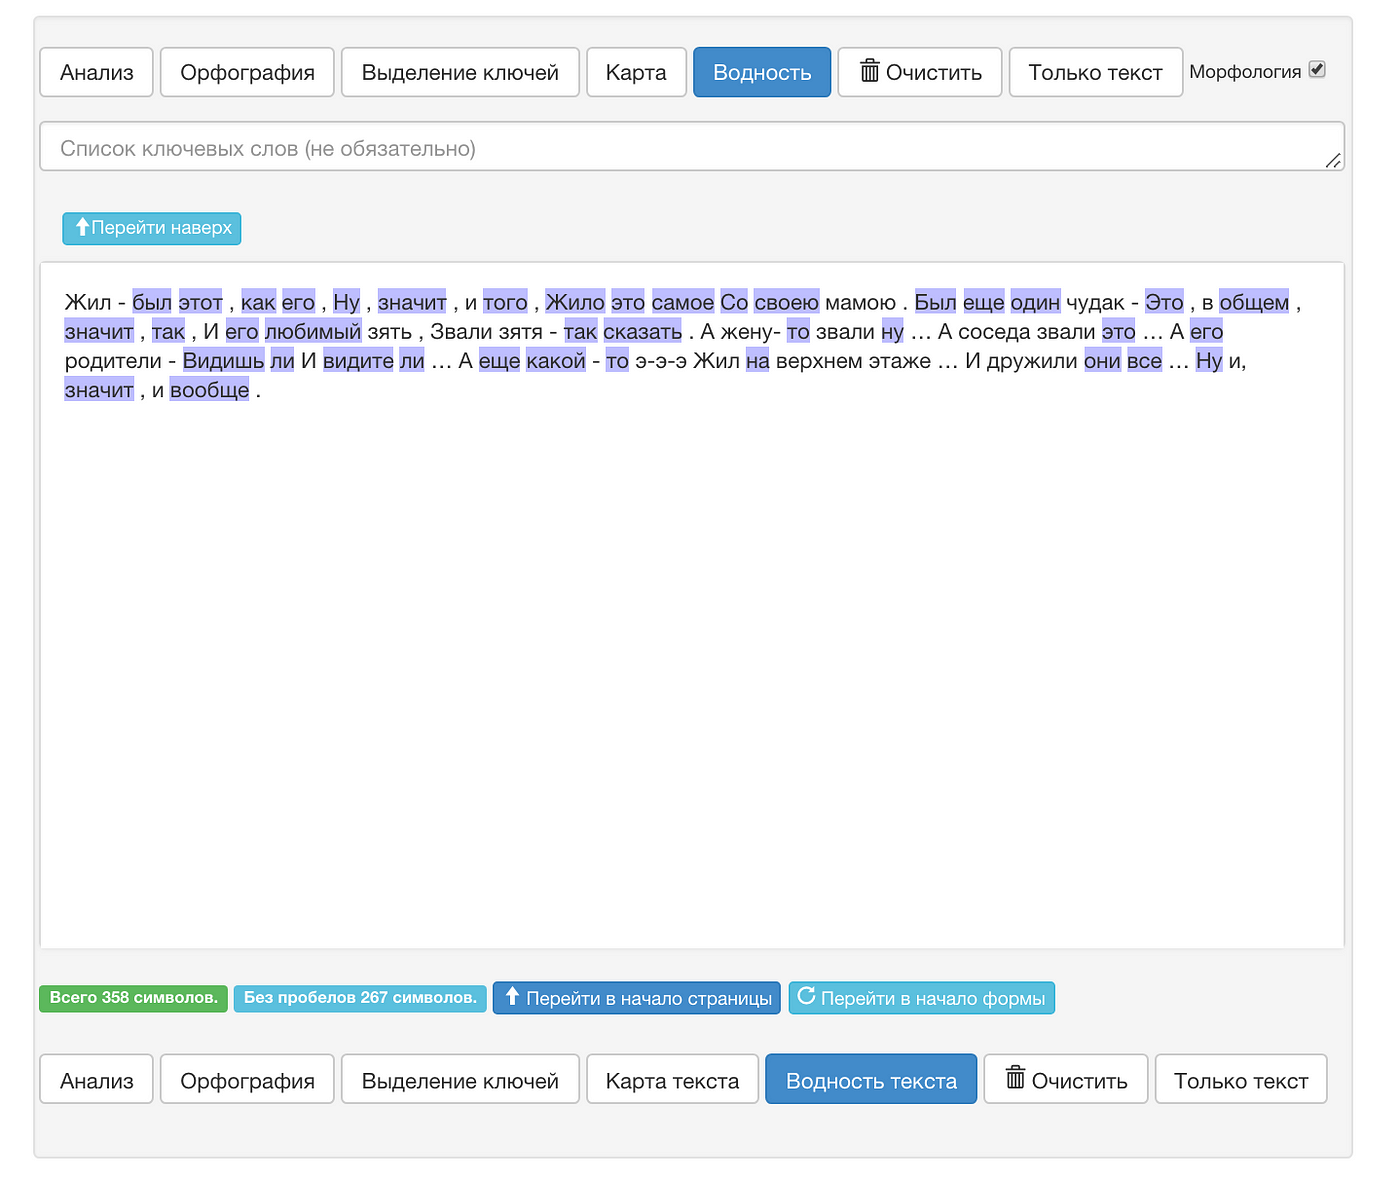
Task: Click refresh icon in Перейти в начало формы
Action: (806, 996)
